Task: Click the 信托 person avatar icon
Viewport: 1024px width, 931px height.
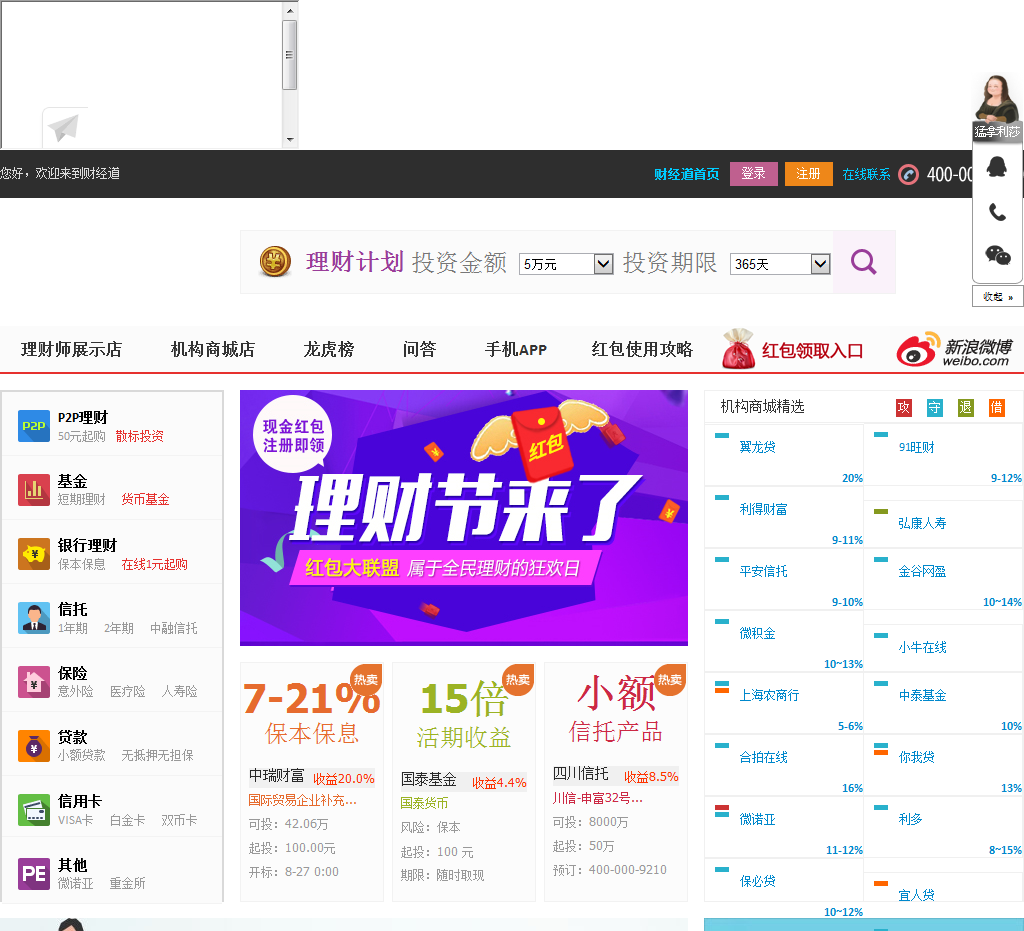Action: pyautogui.click(x=34, y=618)
